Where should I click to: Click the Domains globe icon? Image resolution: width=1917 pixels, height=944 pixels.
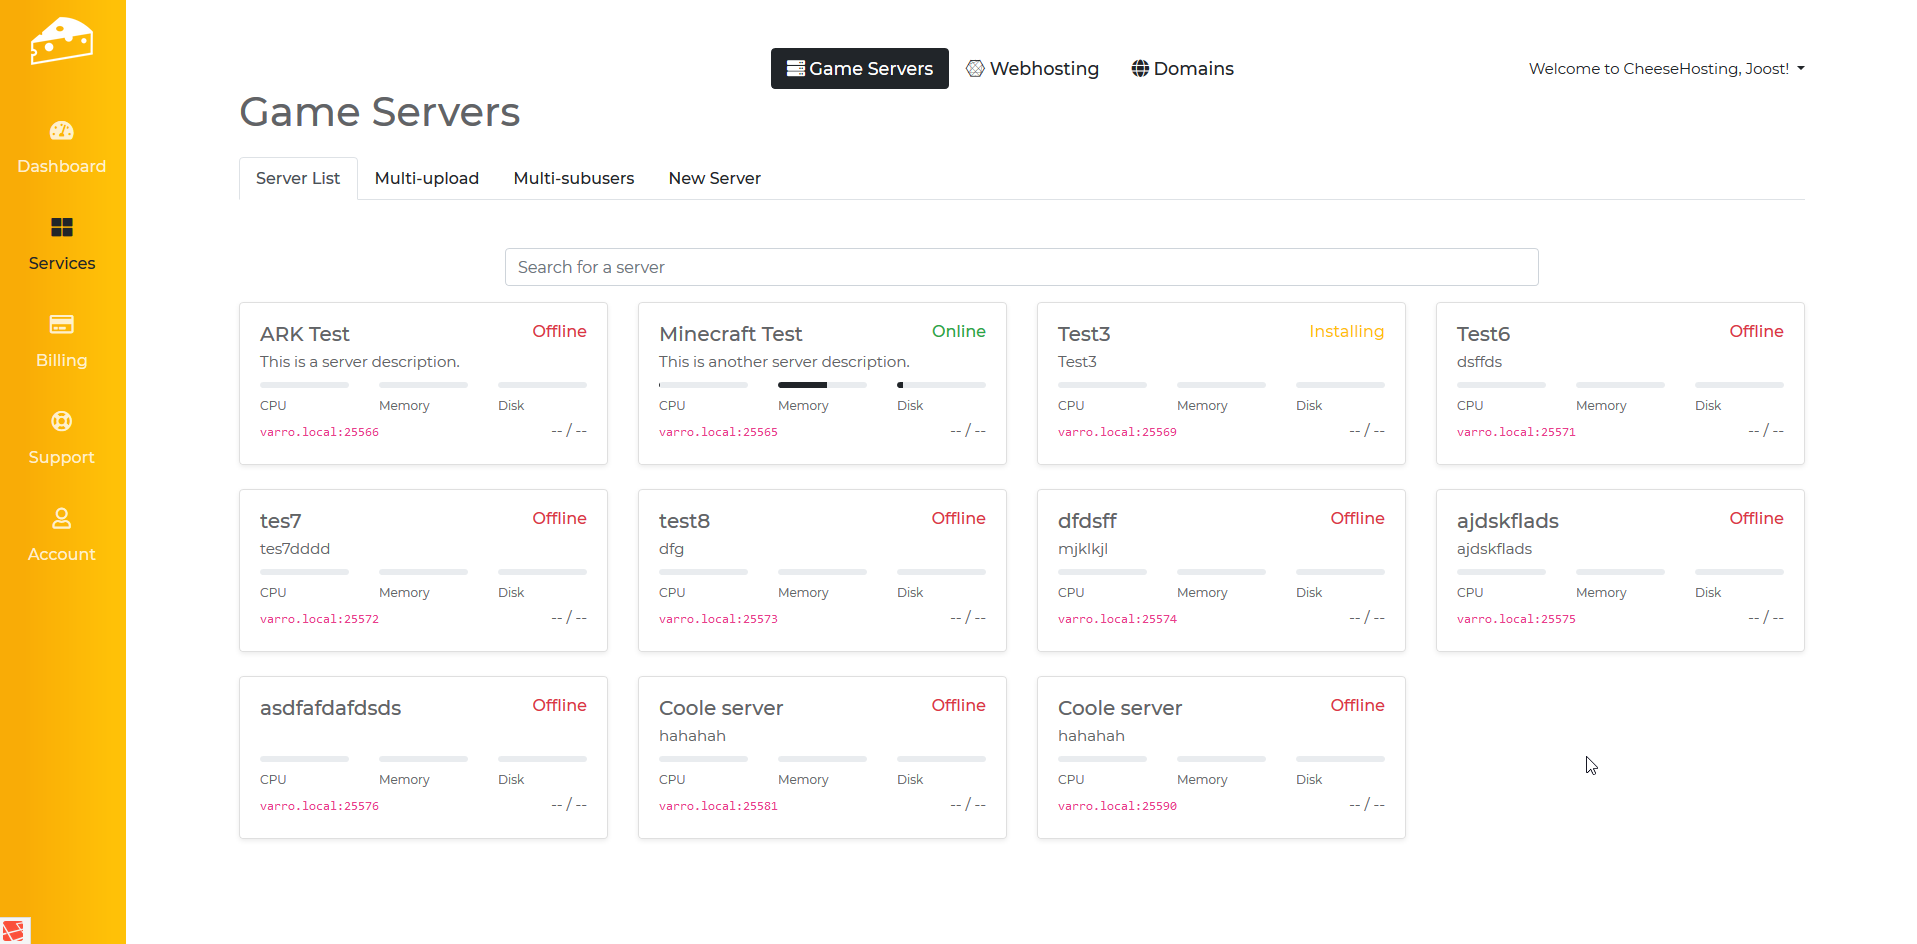[1140, 69]
